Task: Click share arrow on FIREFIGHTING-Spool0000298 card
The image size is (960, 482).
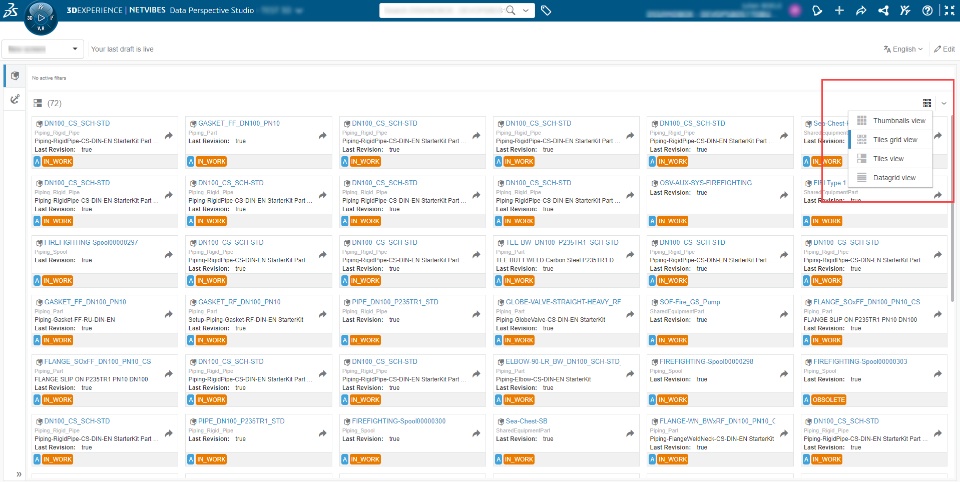Action: tap(783, 374)
